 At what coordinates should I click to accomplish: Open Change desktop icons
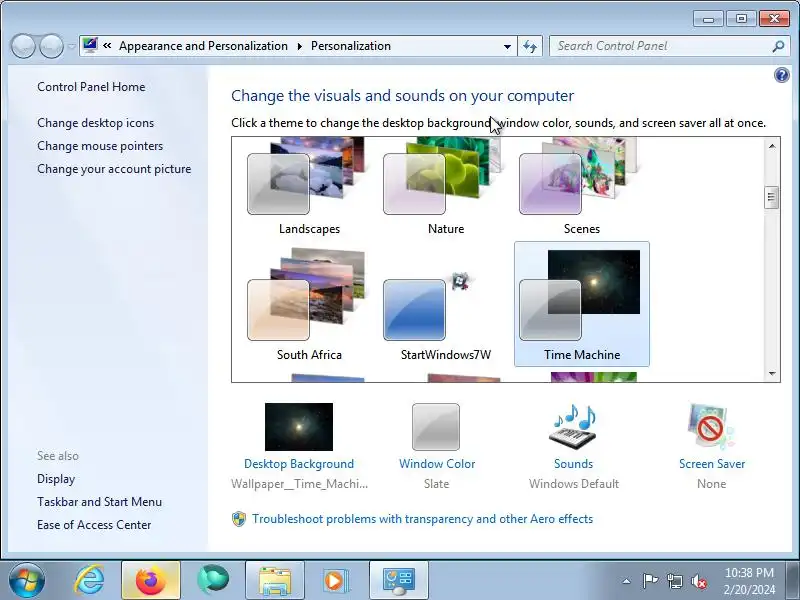(x=95, y=123)
